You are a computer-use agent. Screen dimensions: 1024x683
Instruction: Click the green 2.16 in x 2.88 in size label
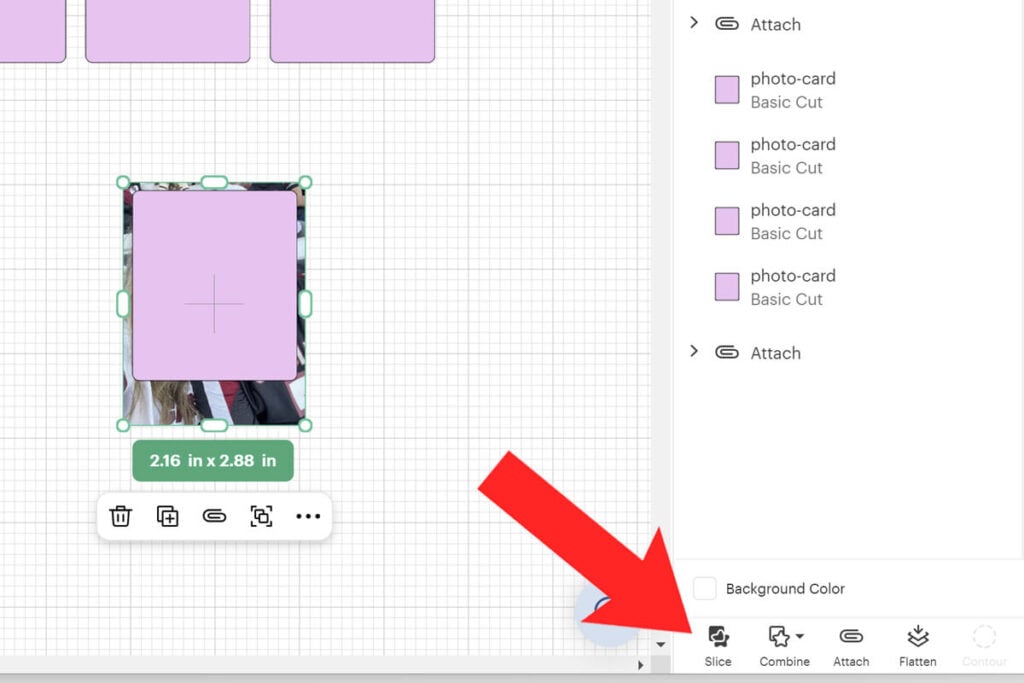[213, 461]
